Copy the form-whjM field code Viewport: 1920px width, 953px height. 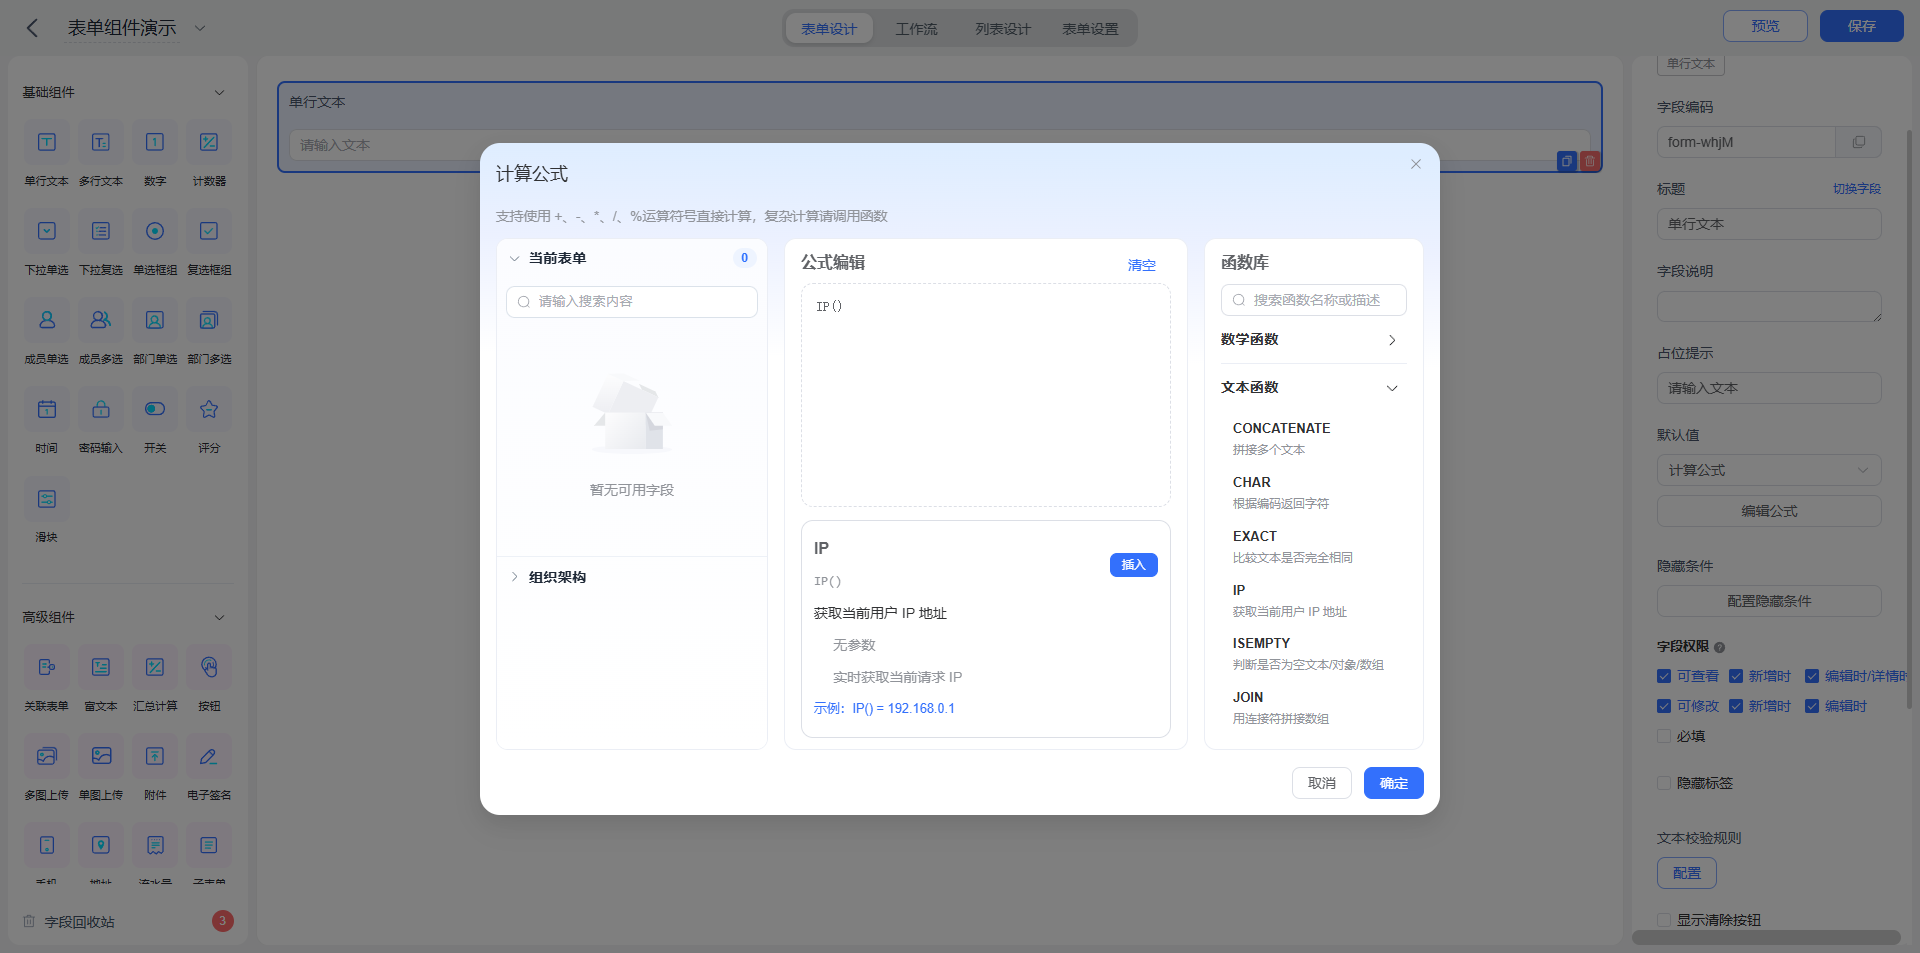click(x=1858, y=142)
